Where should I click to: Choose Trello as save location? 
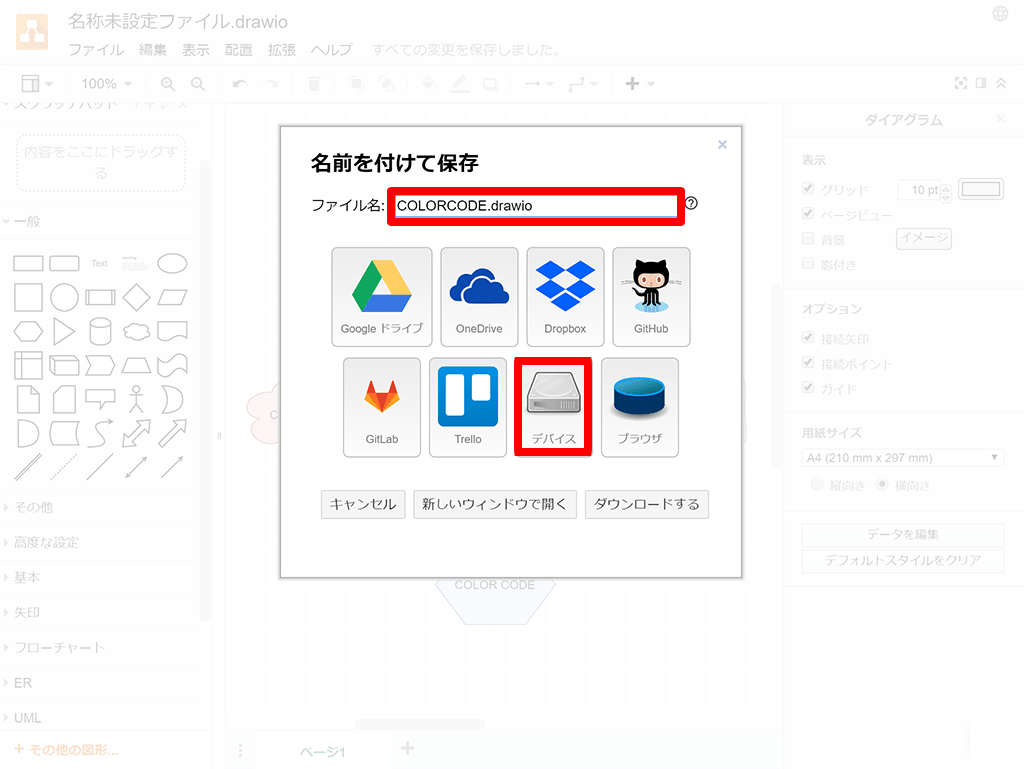468,407
